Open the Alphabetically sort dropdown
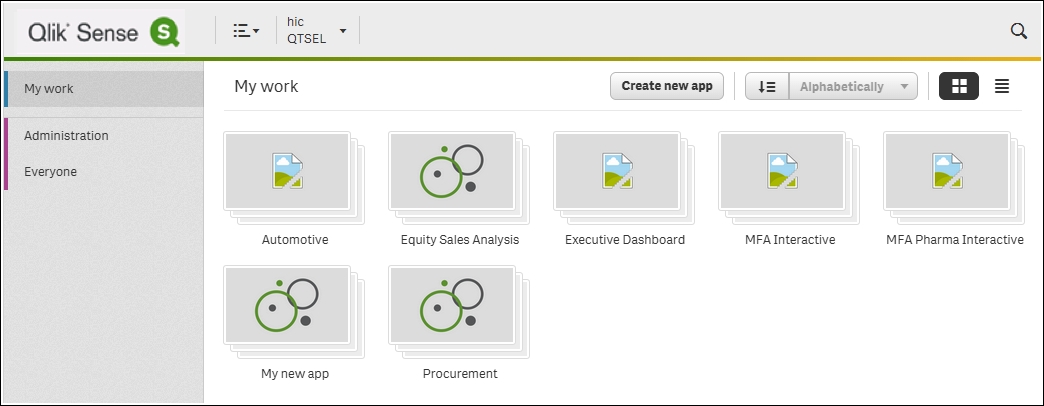Viewport: 1044px width, 406px height. [853, 87]
